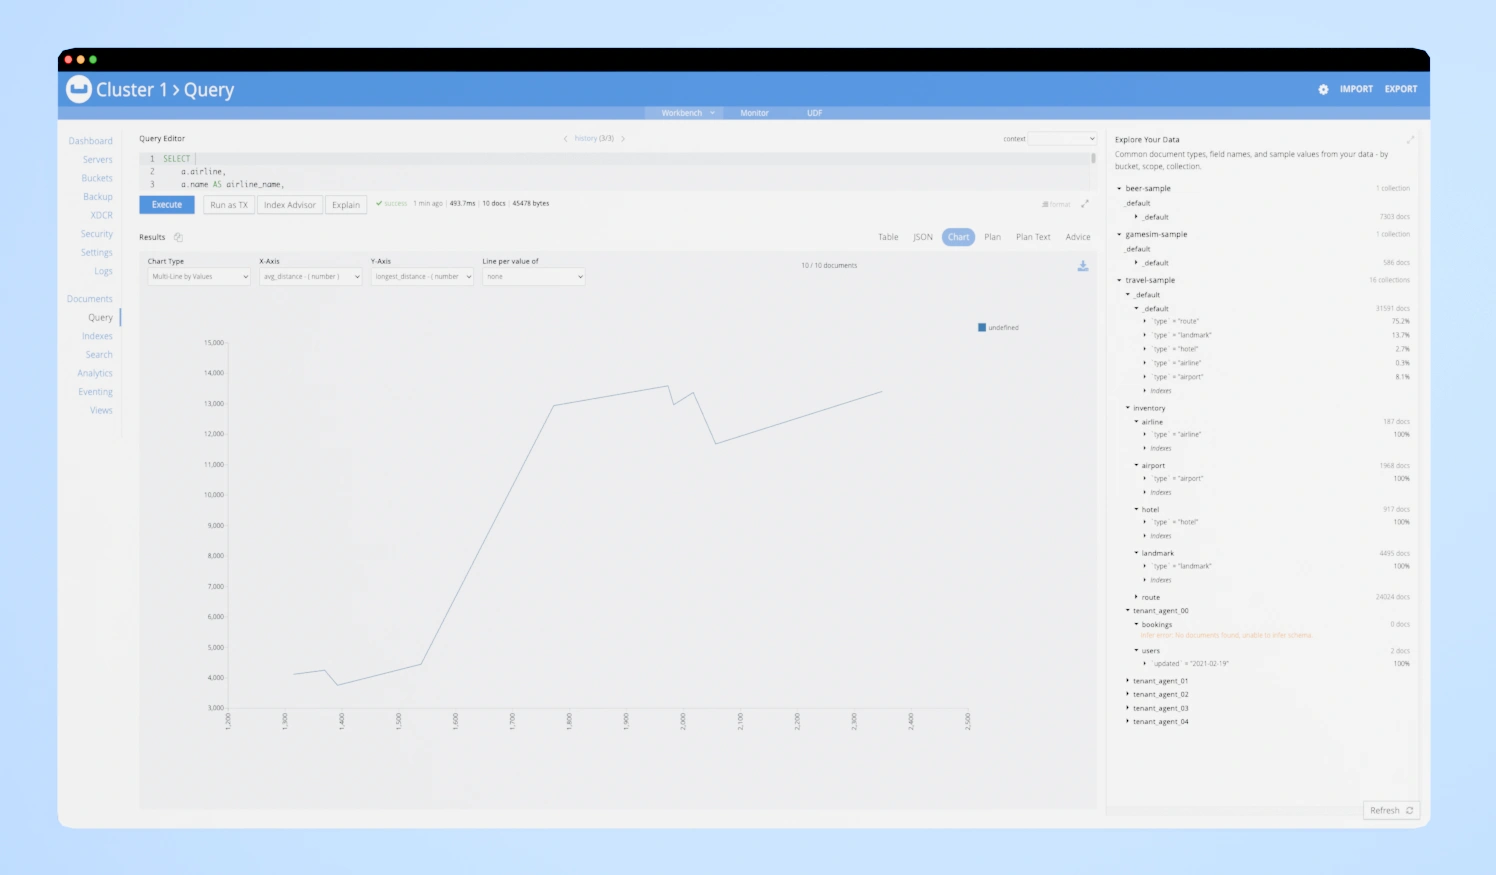Click the format query control
The image size is (1496, 875).
click(x=1056, y=204)
